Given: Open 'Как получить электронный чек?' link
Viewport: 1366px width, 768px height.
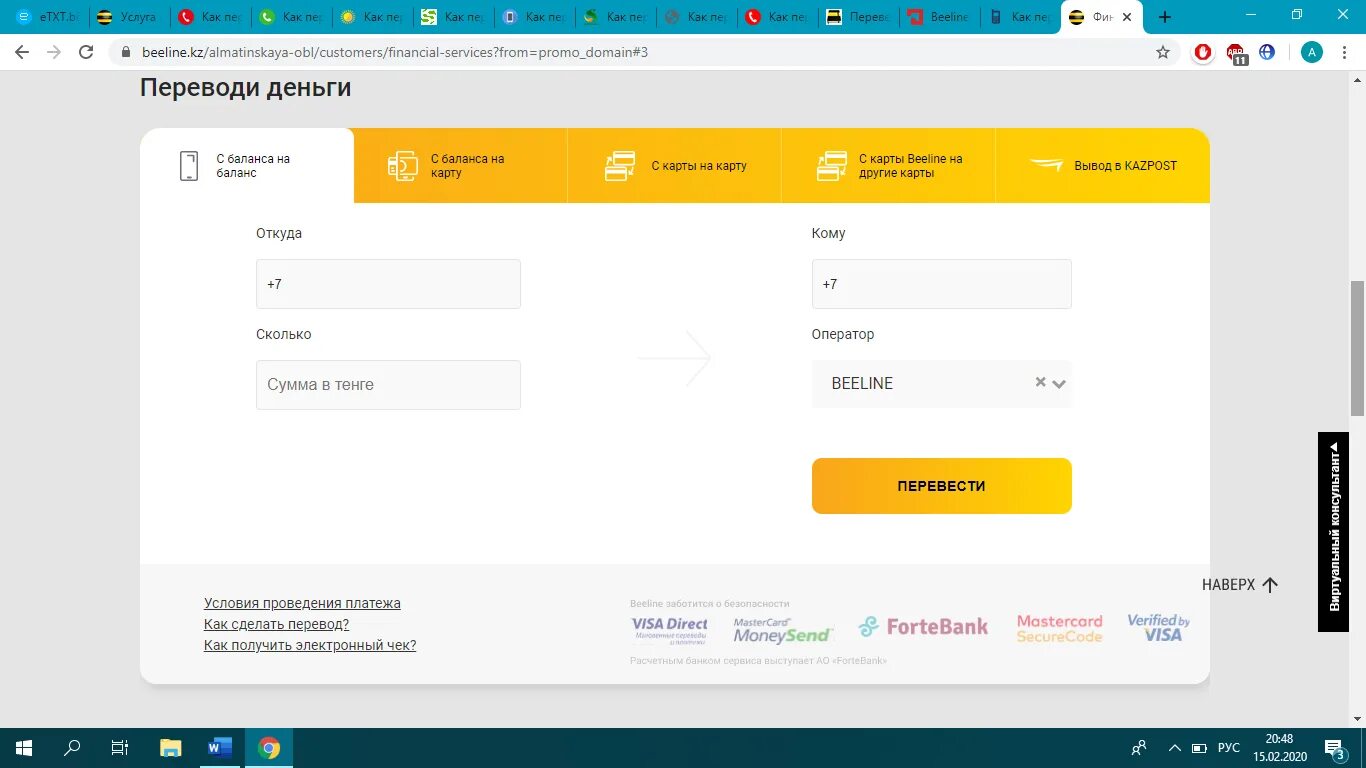Looking at the screenshot, I should [x=310, y=645].
